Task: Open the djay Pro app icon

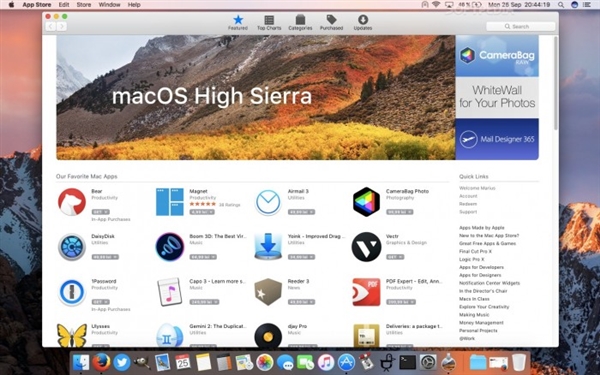Action: pyautogui.click(x=268, y=336)
